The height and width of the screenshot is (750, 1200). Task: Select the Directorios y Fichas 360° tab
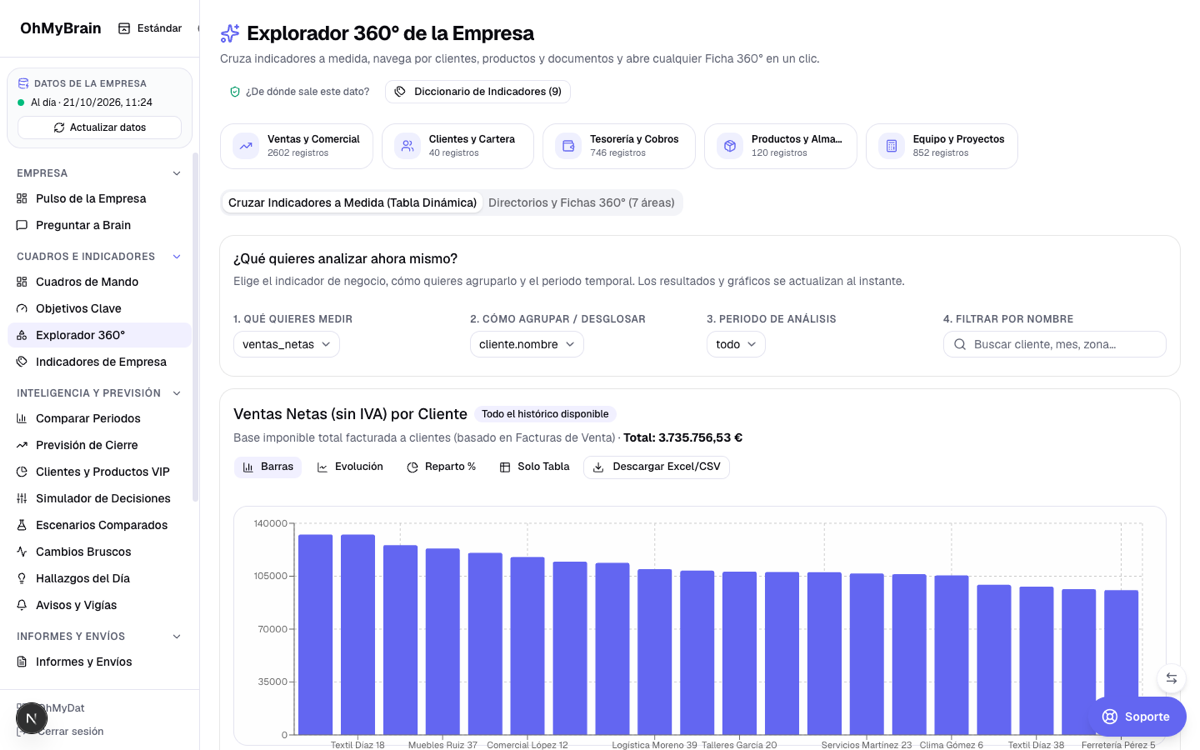pos(581,203)
